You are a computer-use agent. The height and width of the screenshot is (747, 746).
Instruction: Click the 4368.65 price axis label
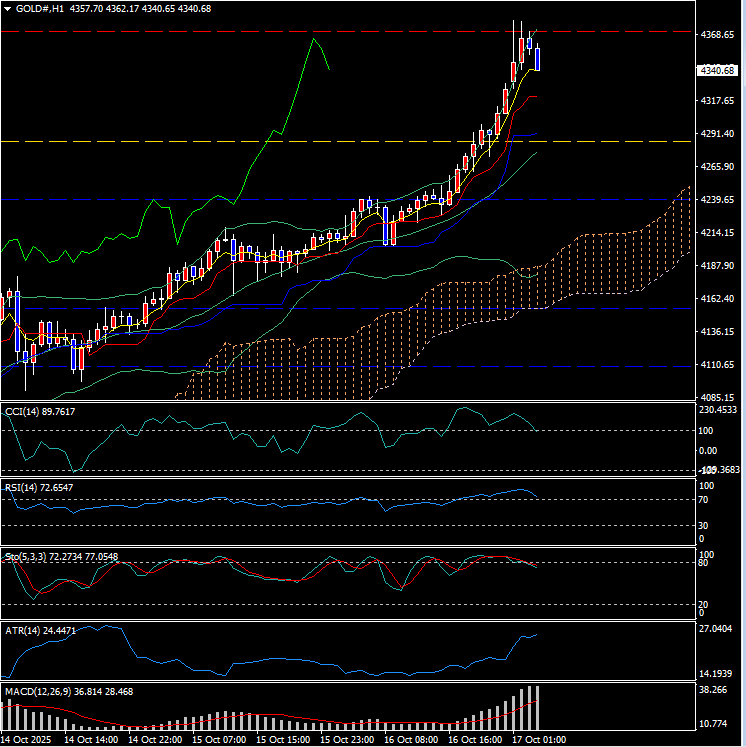(x=718, y=35)
